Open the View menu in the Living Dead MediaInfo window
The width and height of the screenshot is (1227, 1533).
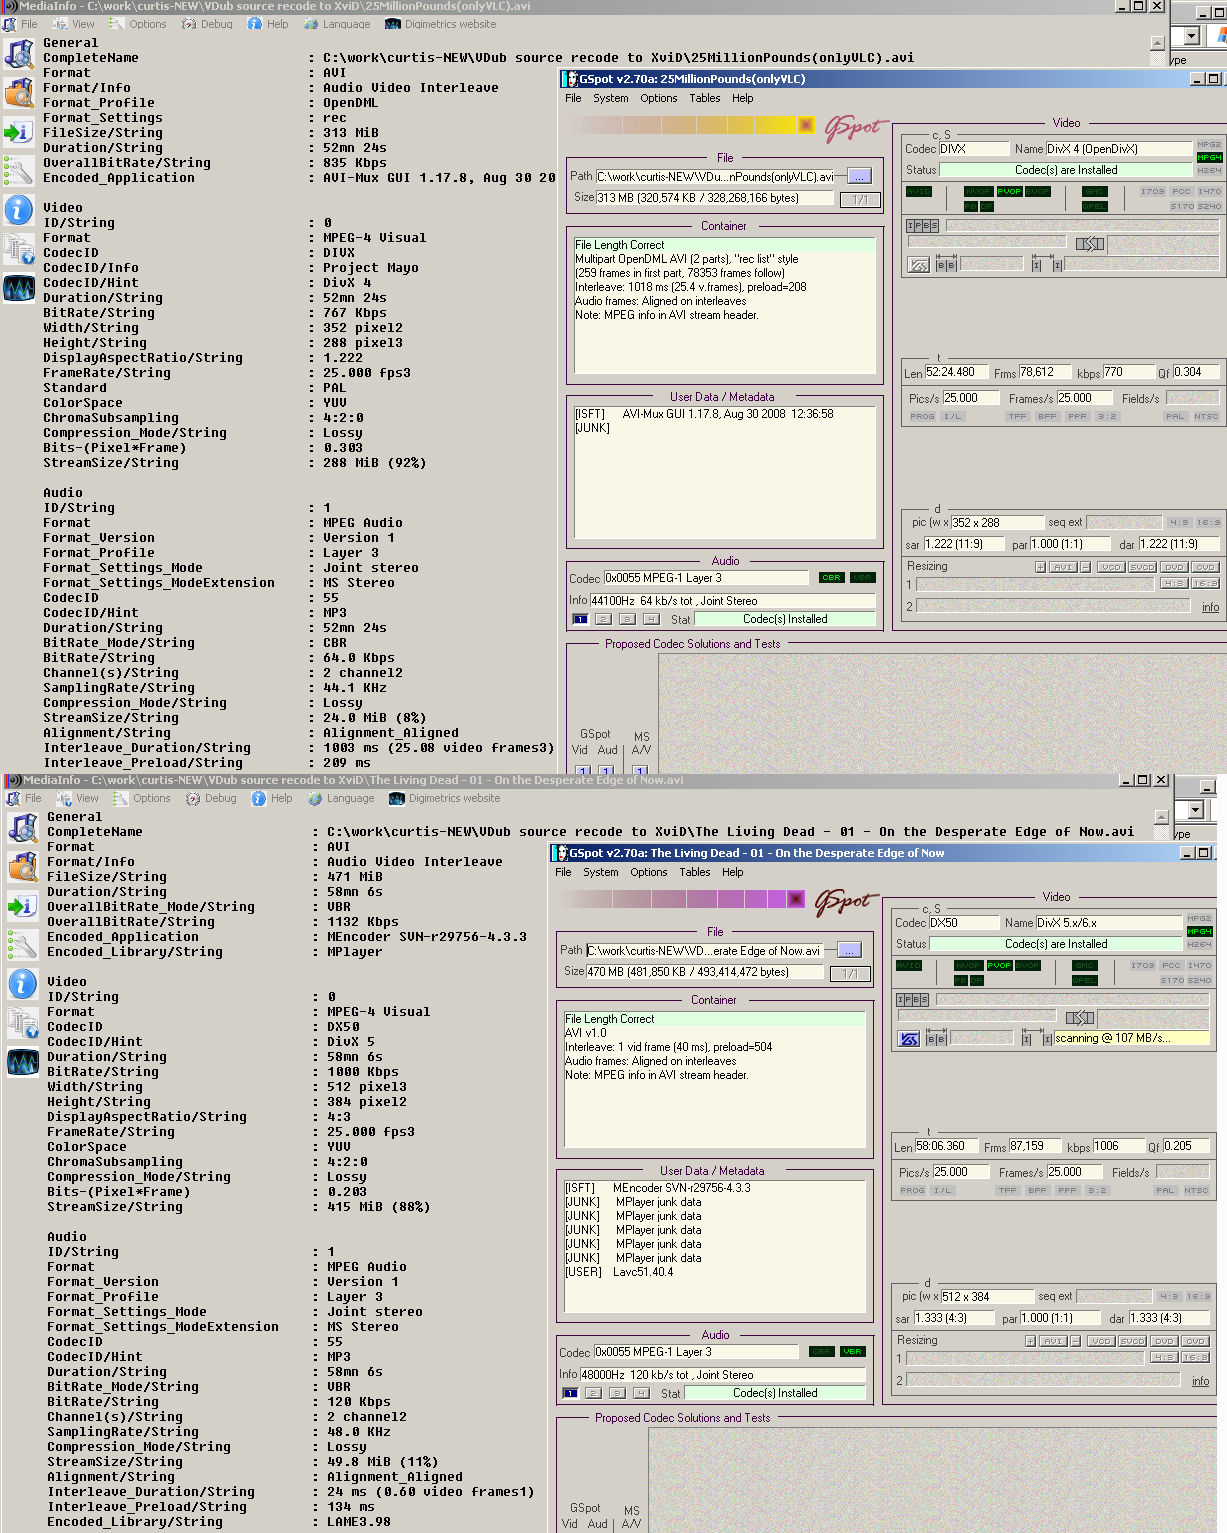pyautogui.click(x=78, y=798)
